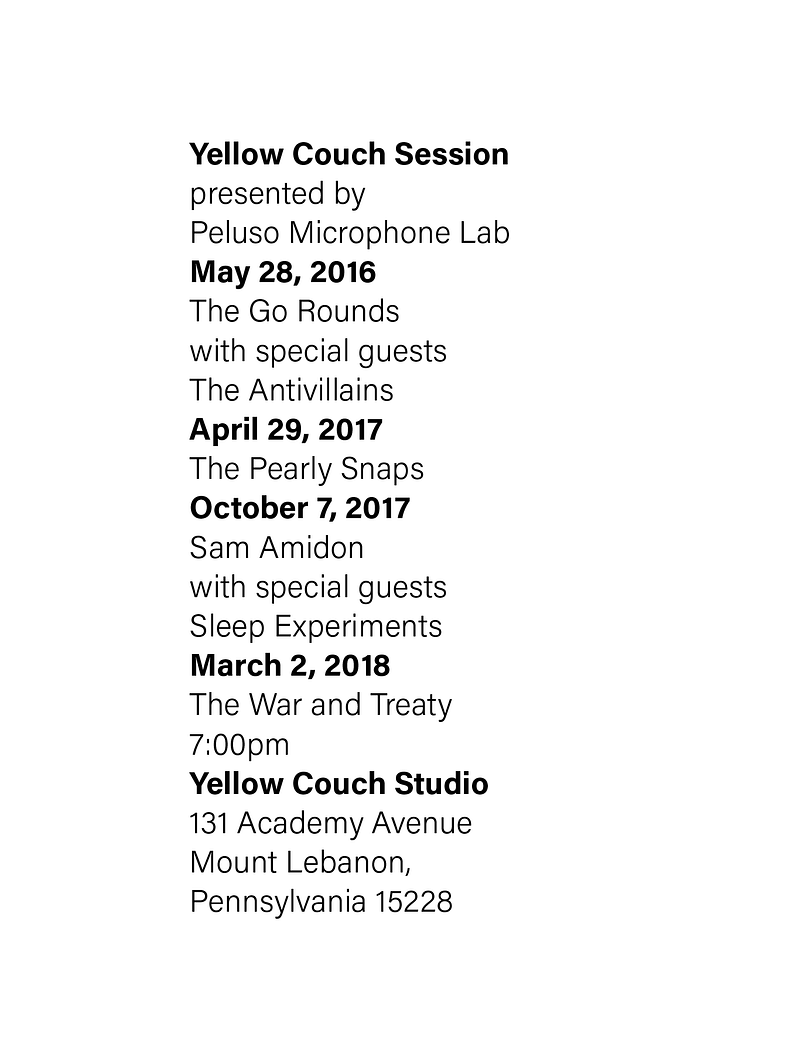Click the bold date "March 2, 2018"
800x1038 pixels.
point(290,665)
